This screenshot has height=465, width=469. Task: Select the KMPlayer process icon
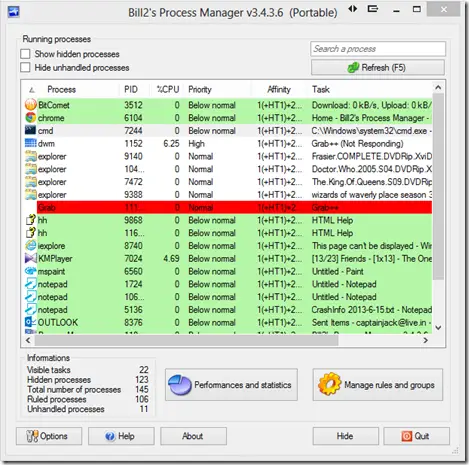click(31, 258)
